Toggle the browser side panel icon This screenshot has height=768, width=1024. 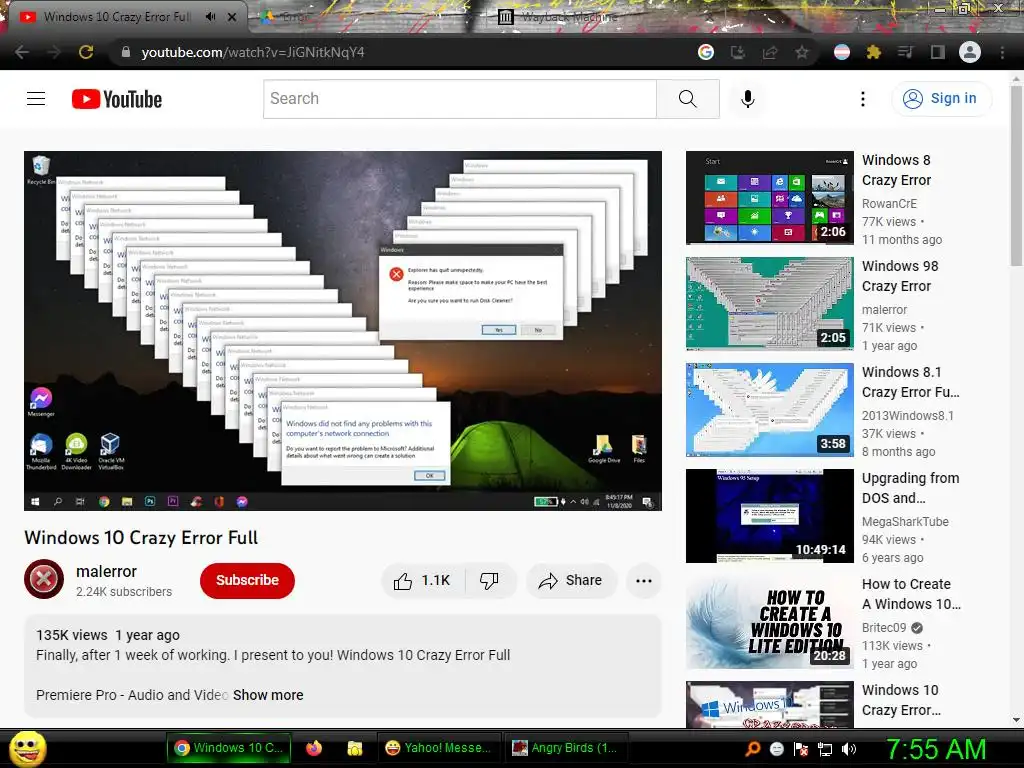[938, 52]
